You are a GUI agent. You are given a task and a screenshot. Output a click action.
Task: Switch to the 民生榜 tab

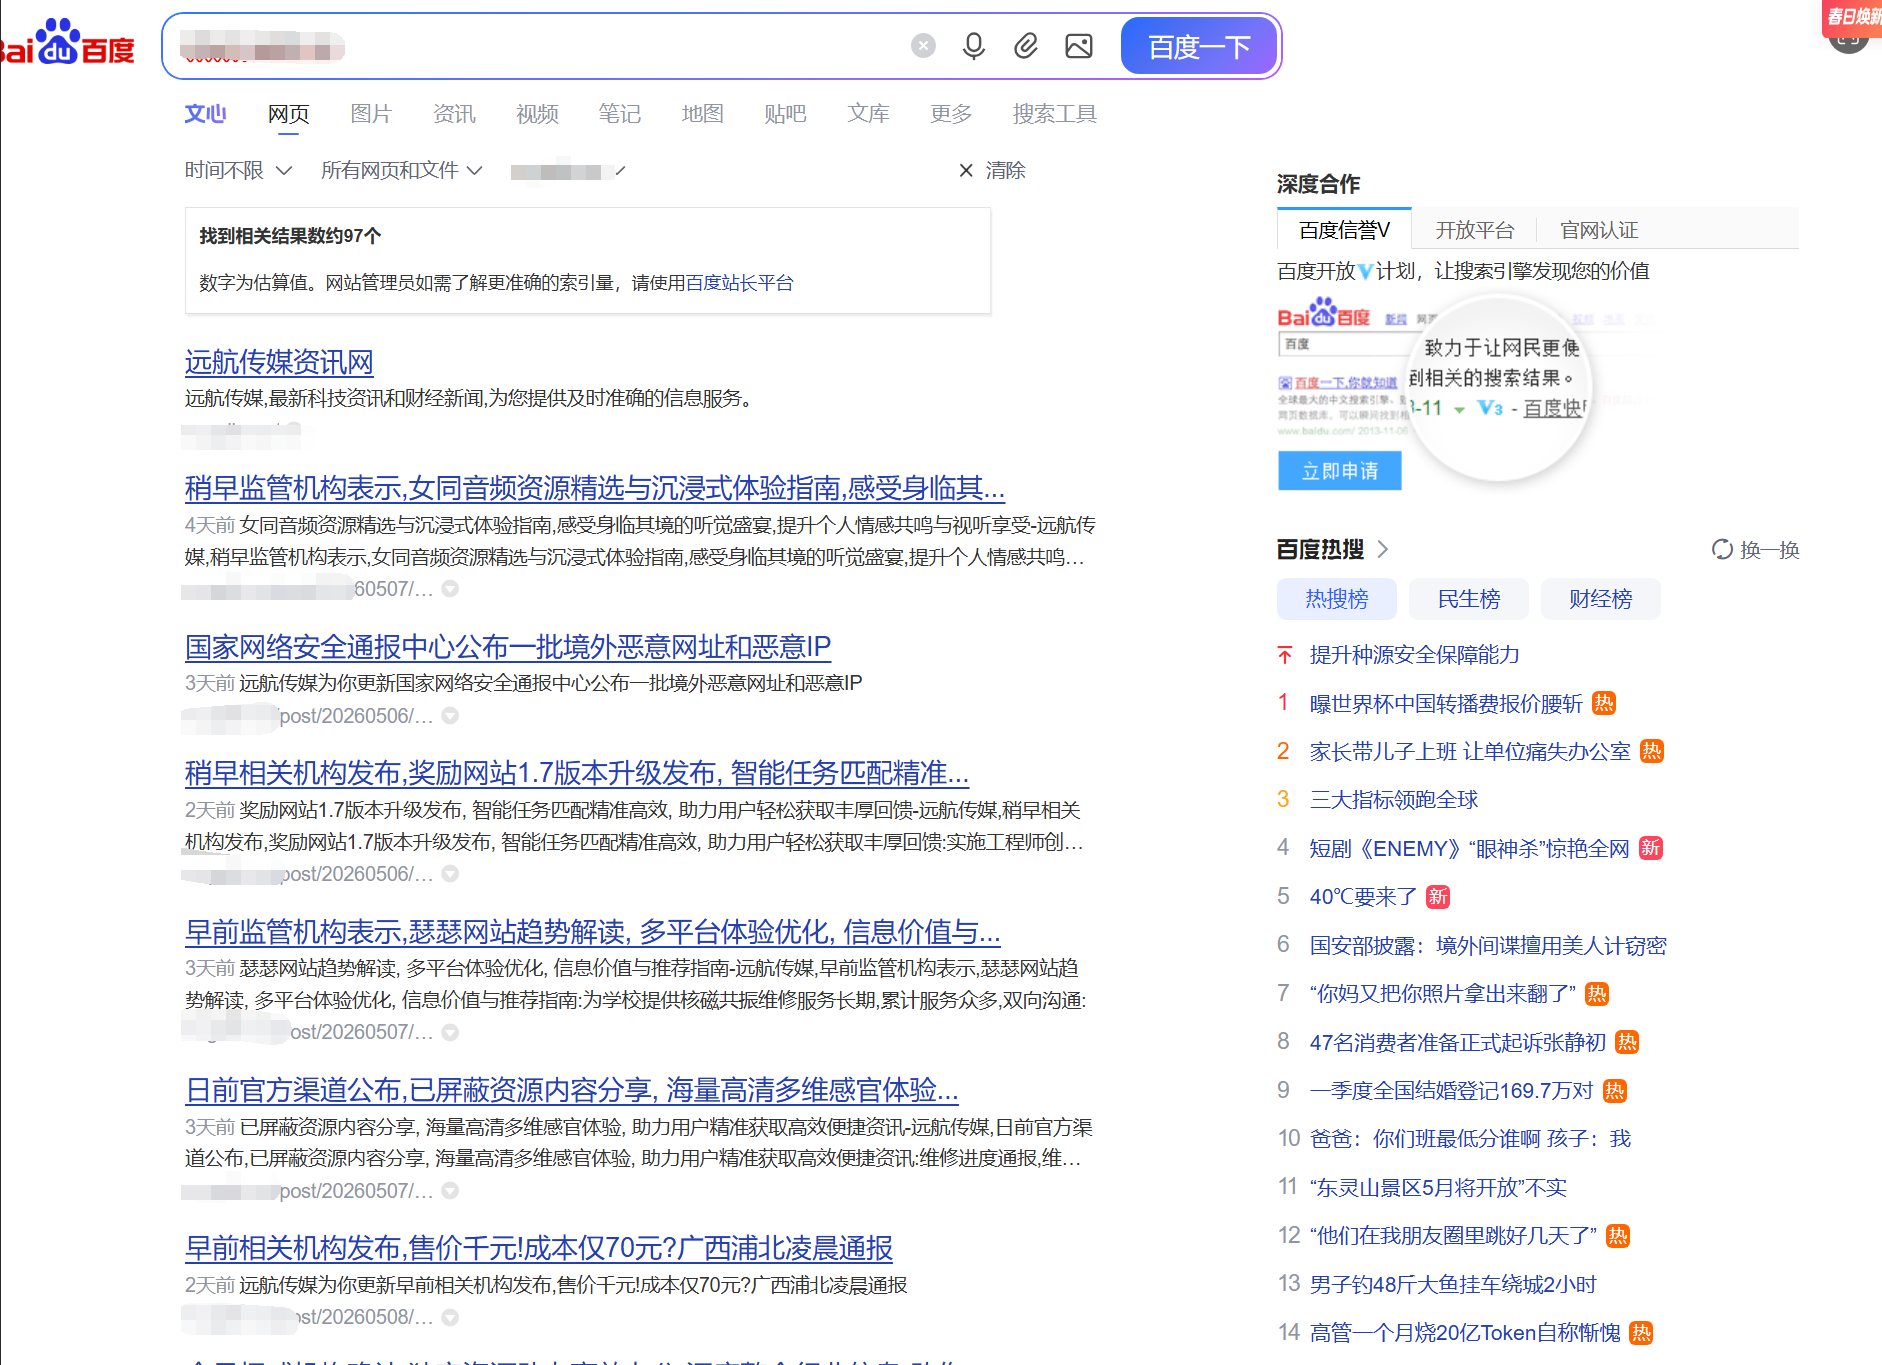click(1469, 599)
